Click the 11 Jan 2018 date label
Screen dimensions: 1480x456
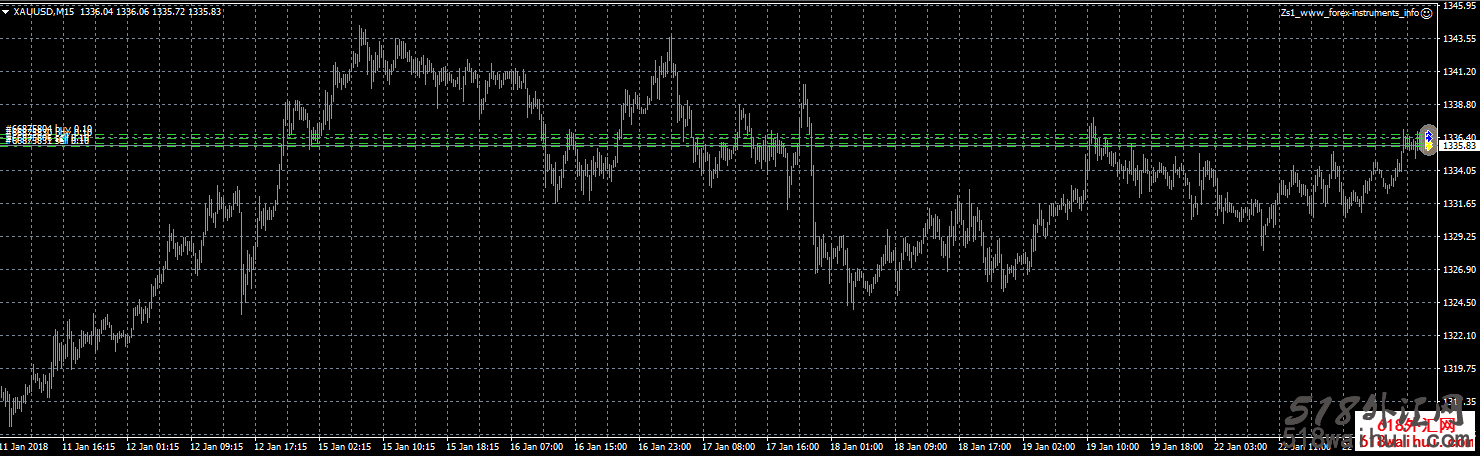coord(25,446)
